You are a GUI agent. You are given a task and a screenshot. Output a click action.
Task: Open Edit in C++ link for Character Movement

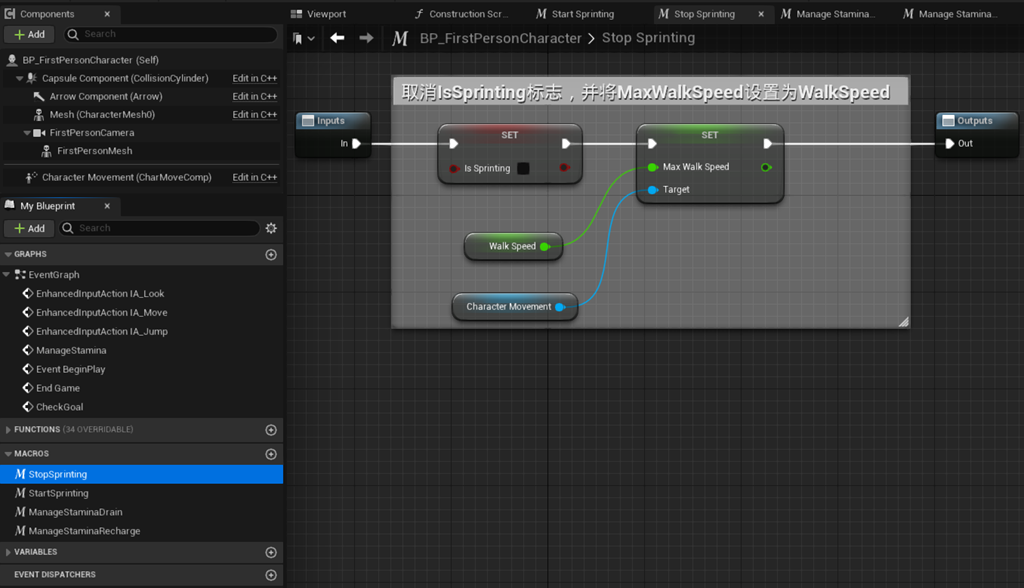coord(255,177)
